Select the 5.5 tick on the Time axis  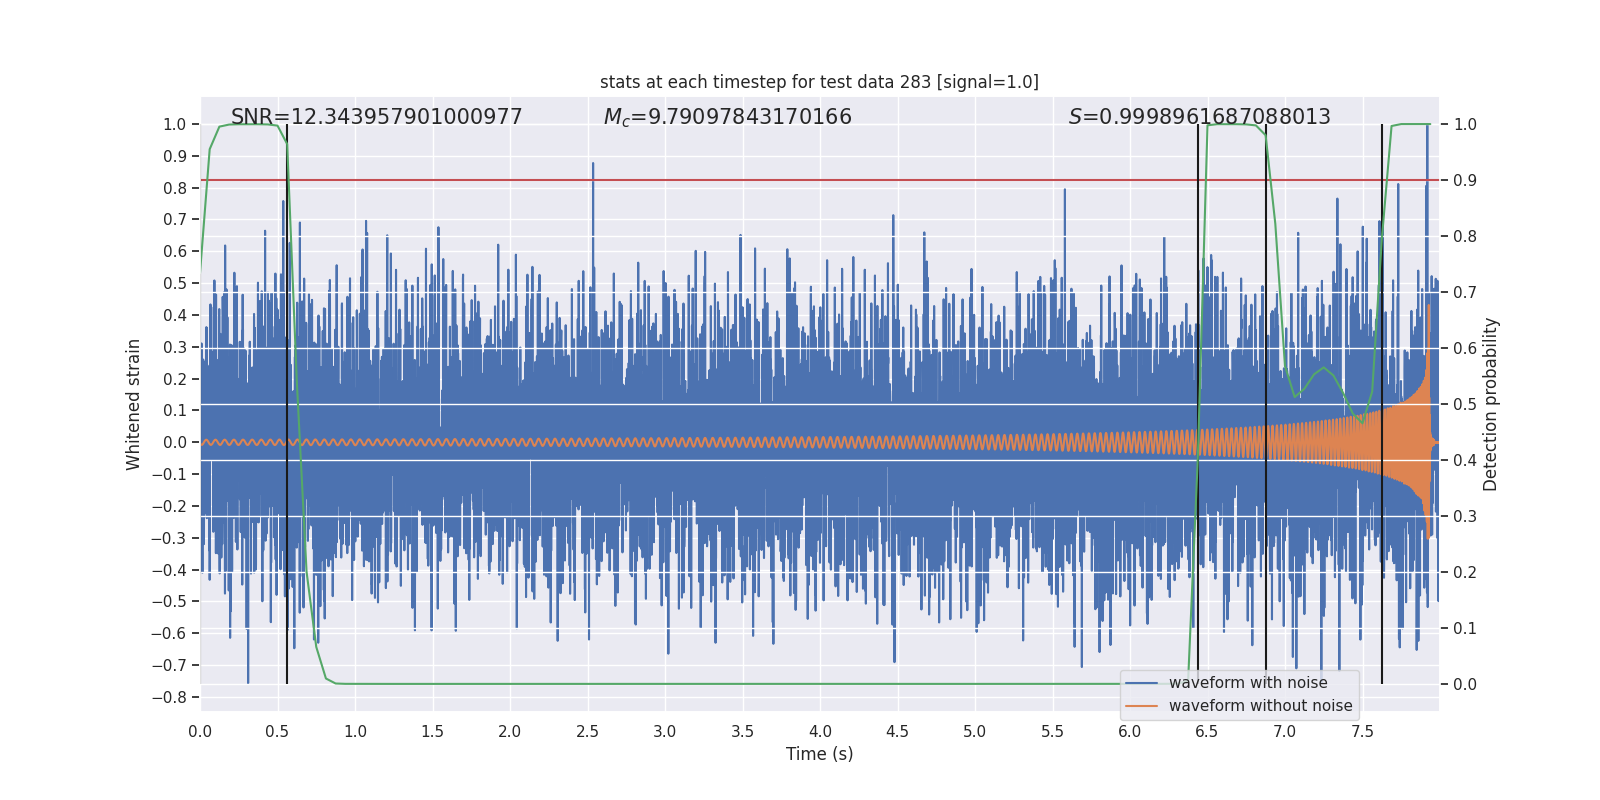pos(1052,731)
